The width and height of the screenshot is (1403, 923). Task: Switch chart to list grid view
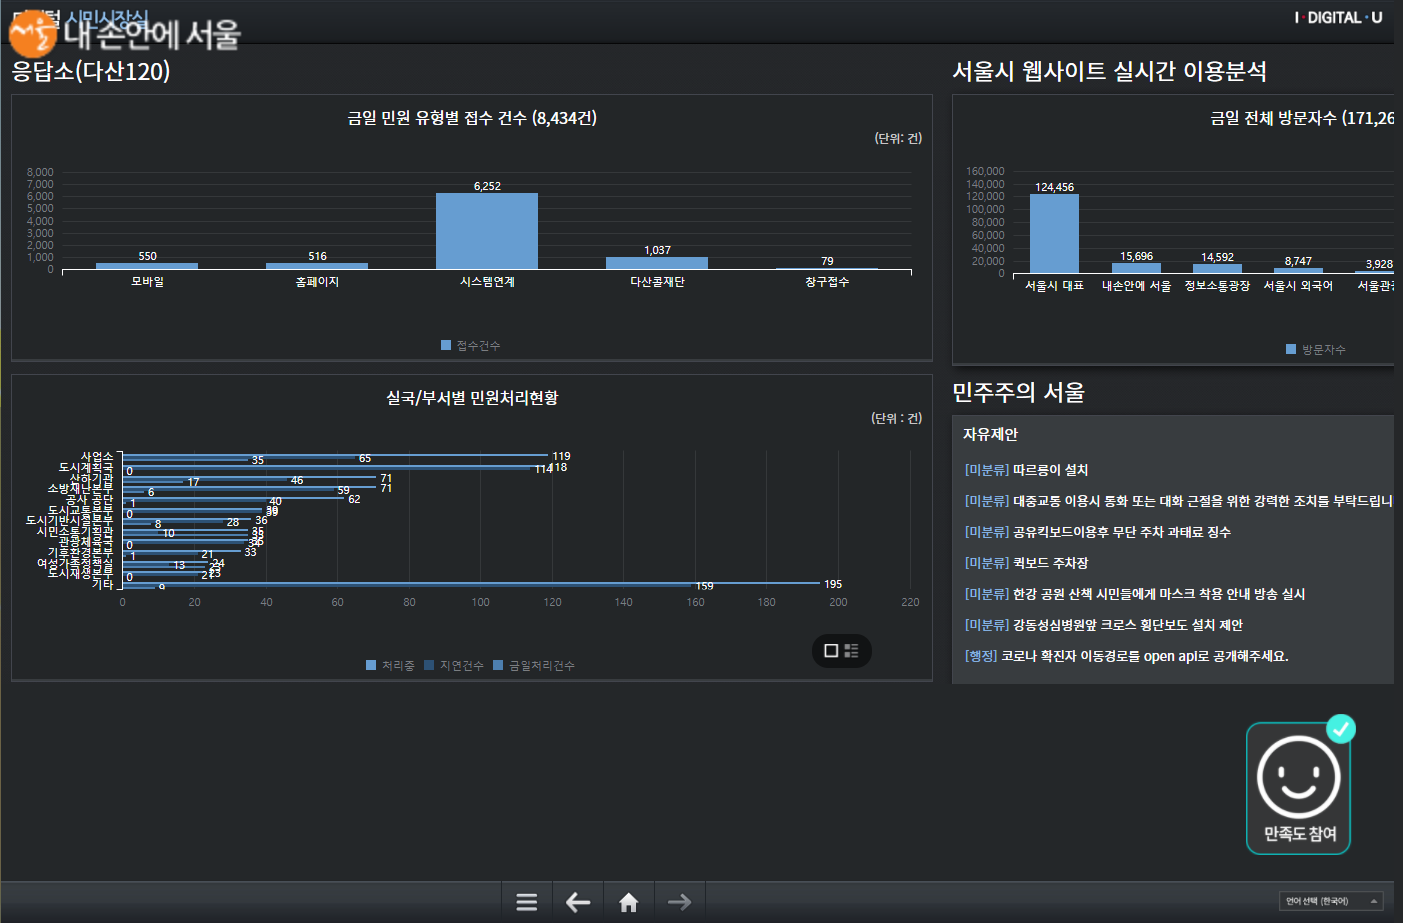(x=852, y=651)
